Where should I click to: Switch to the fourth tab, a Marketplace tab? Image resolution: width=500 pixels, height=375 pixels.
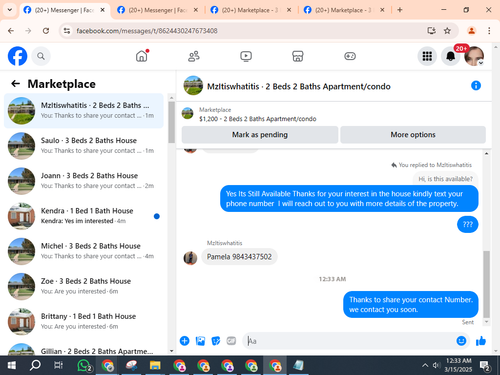(x=344, y=10)
